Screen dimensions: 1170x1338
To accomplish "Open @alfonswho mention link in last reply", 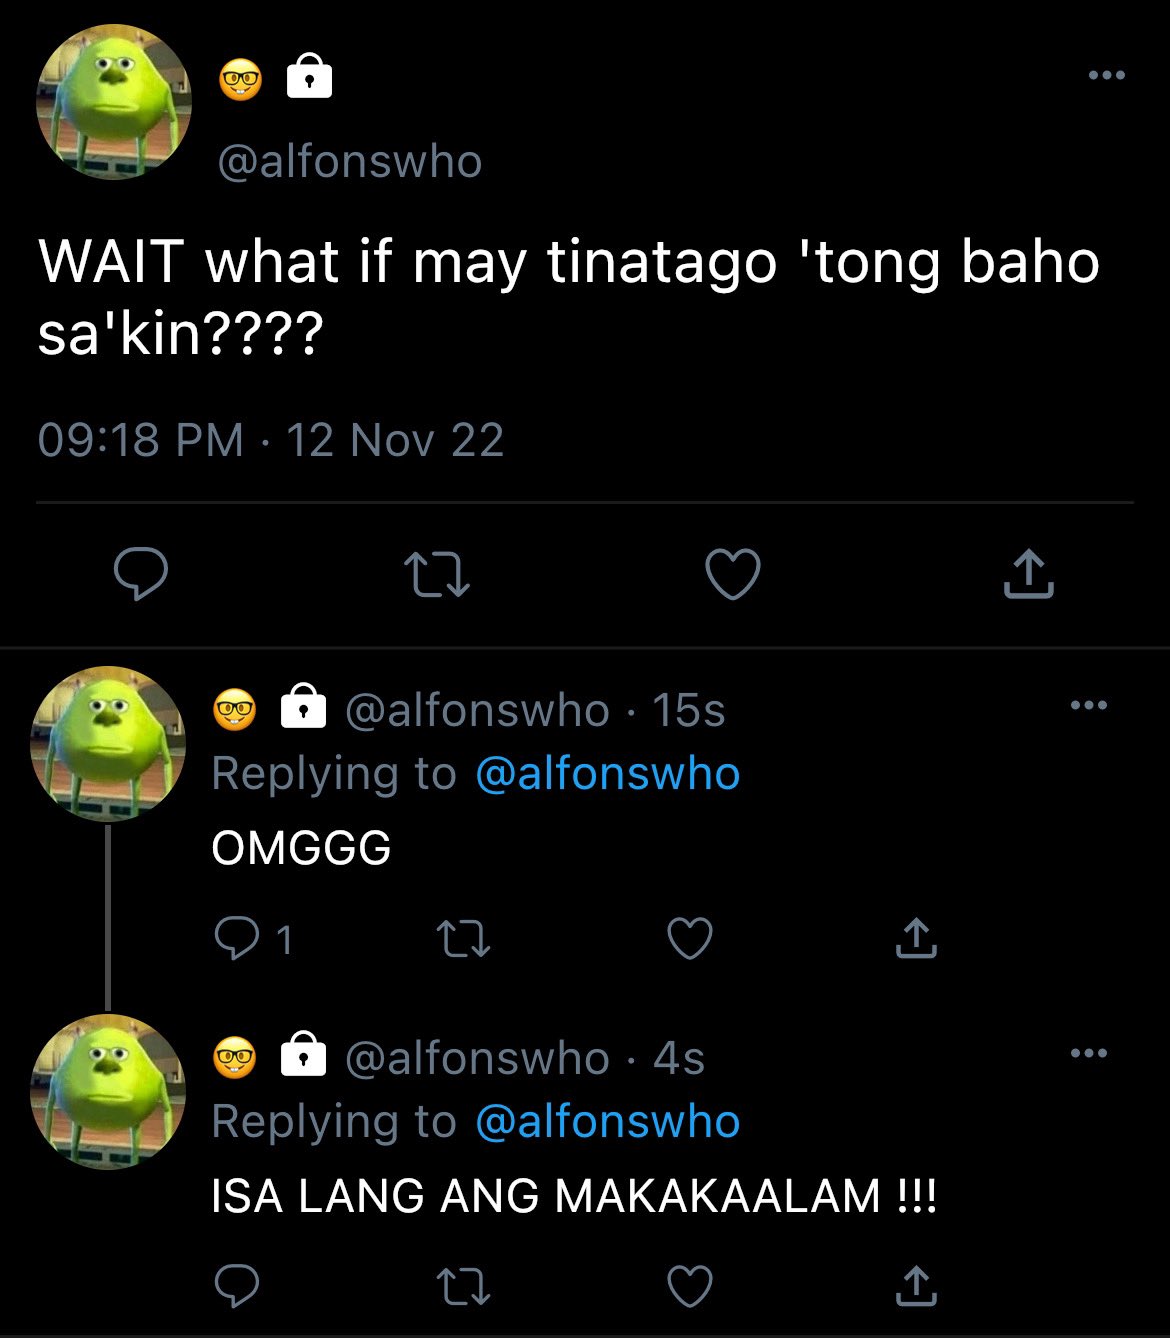I will pos(608,1122).
